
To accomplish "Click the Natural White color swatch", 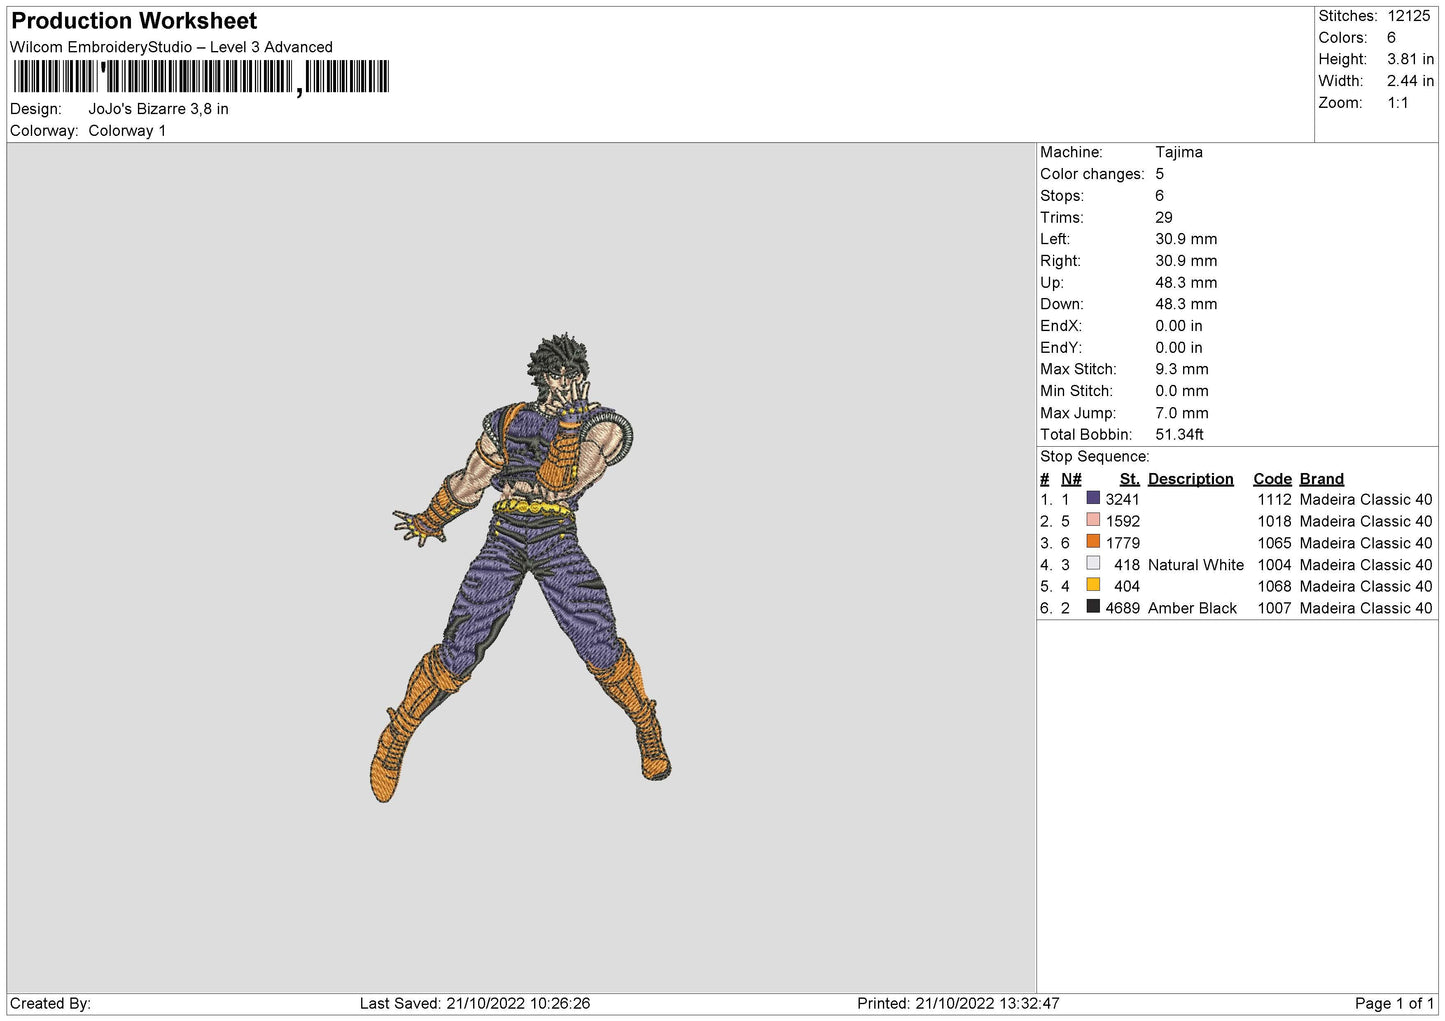I will click(x=1093, y=564).
